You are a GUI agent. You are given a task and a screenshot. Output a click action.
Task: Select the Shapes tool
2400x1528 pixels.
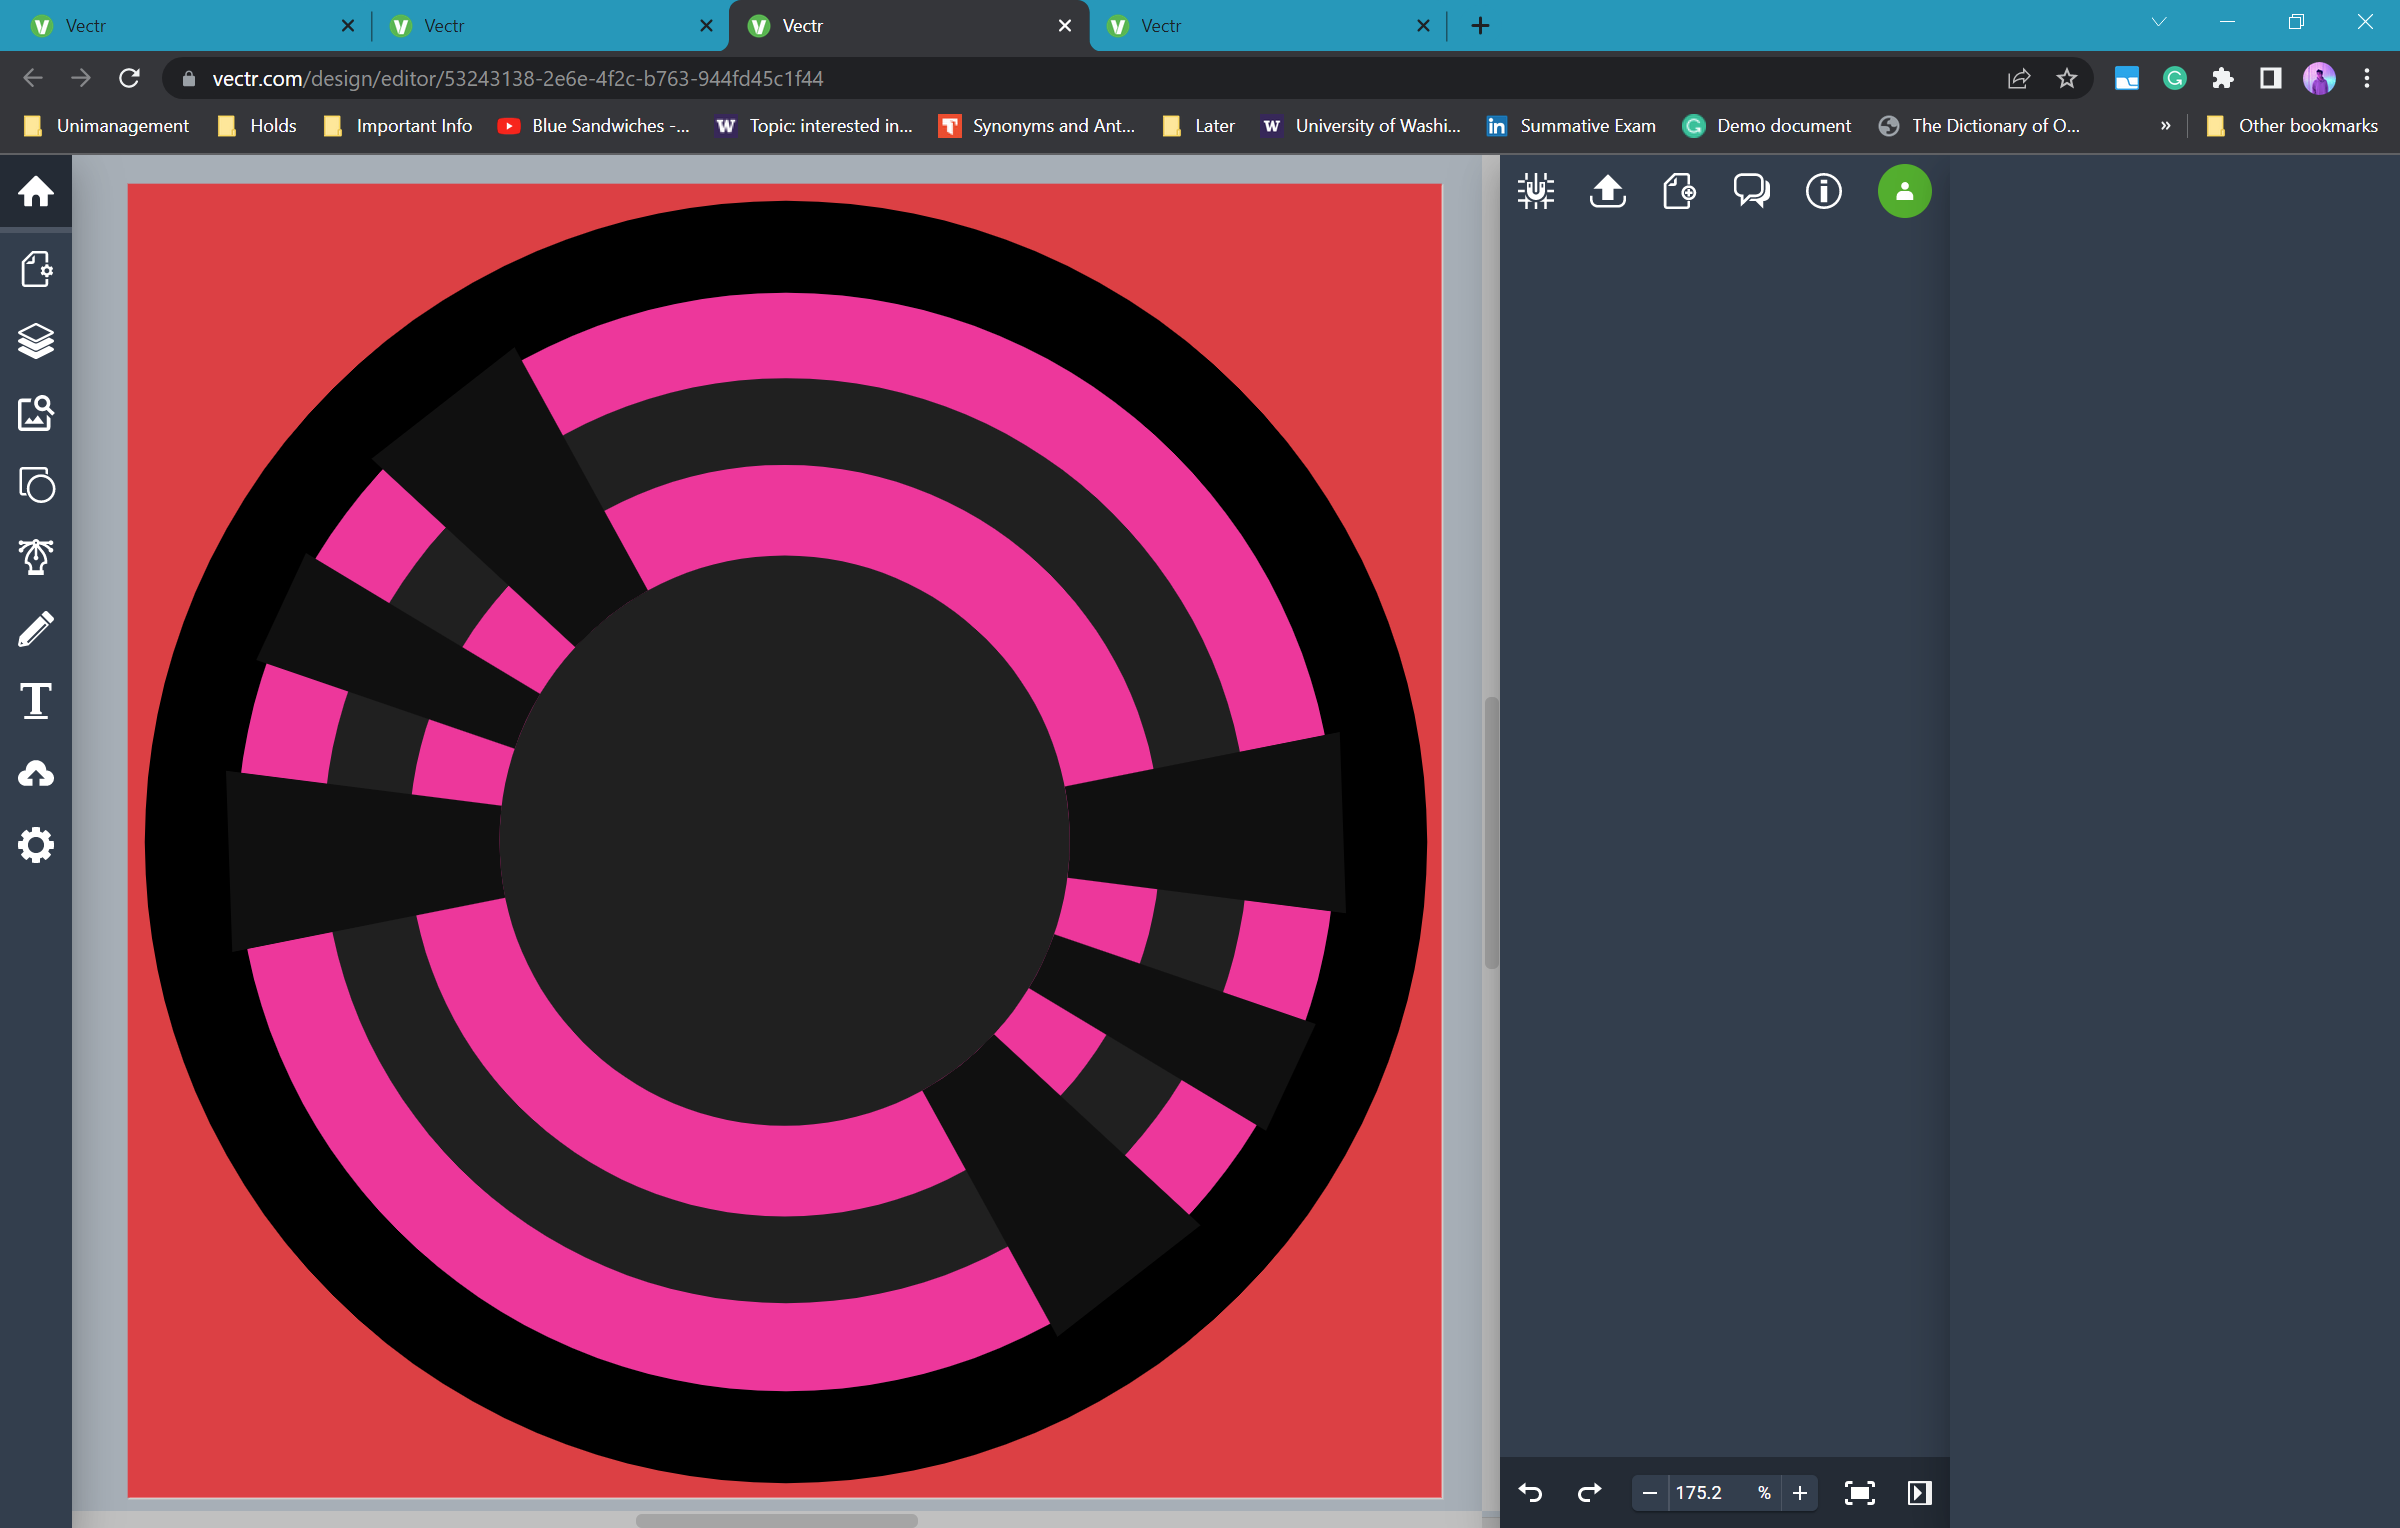click(36, 485)
